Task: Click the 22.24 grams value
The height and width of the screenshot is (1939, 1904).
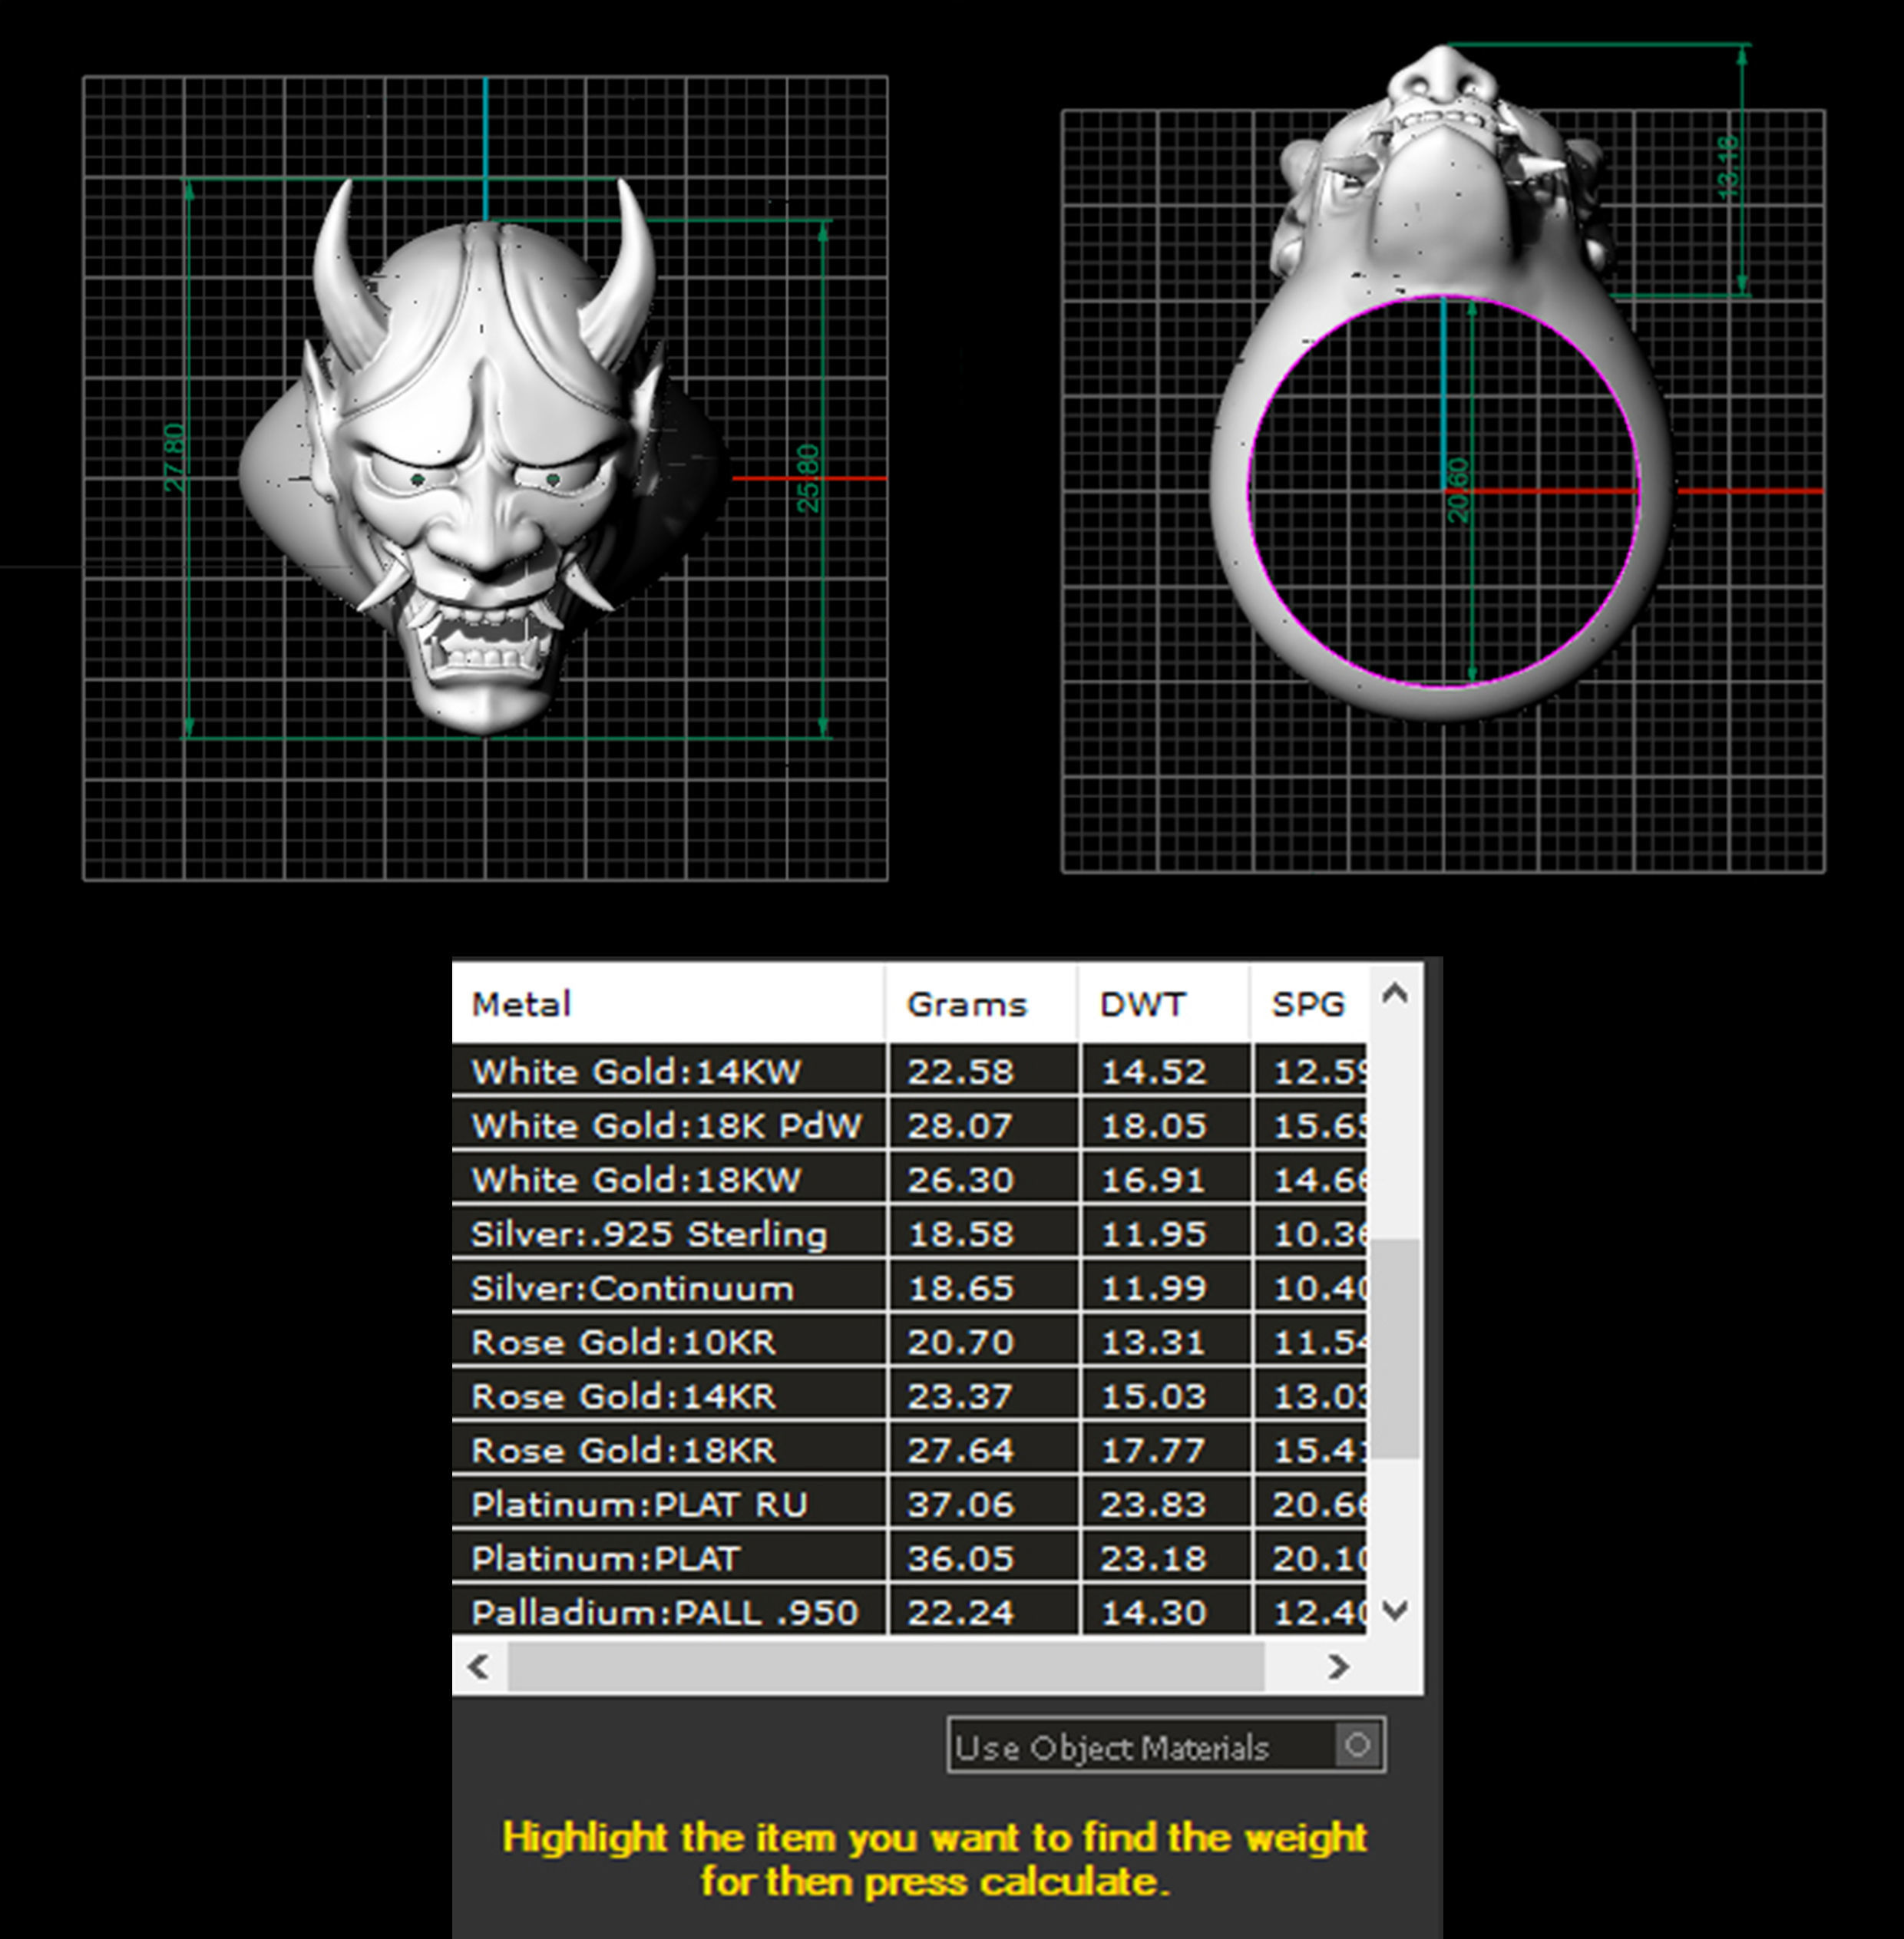Action: 960,1612
